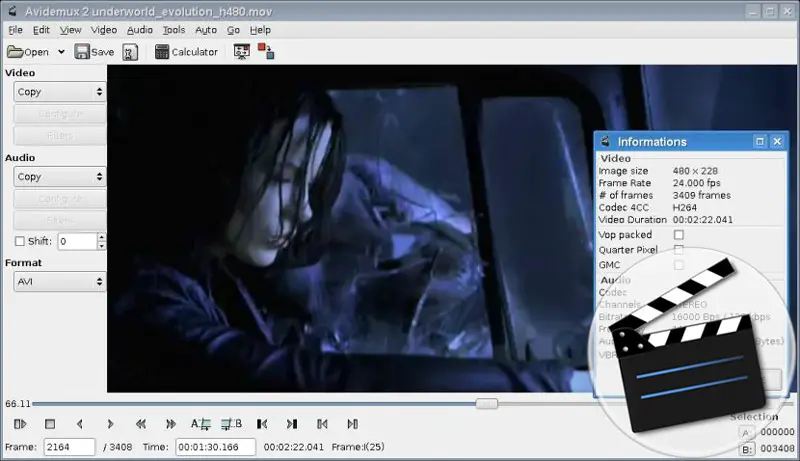Open the Auto menu

206,30
